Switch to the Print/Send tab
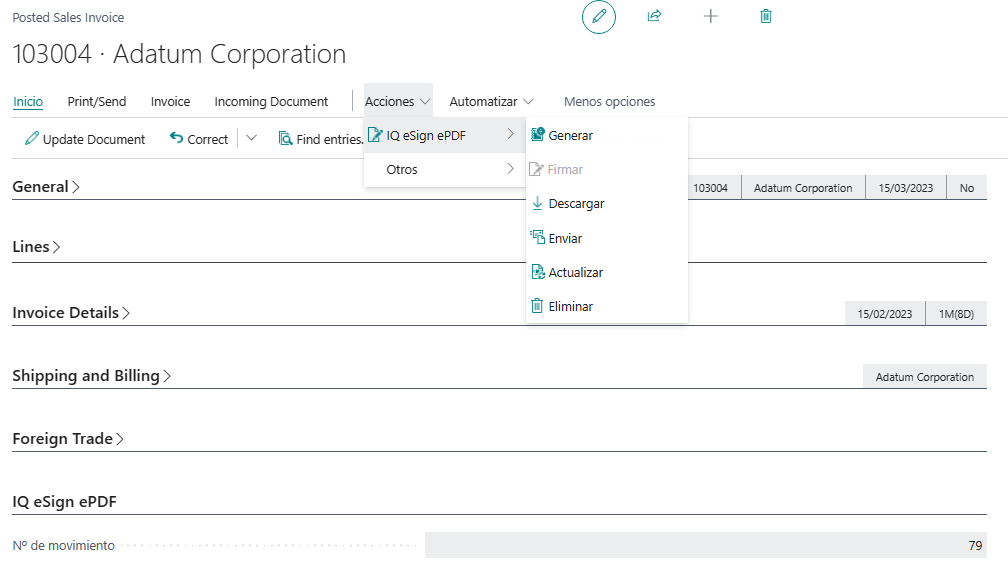The height and width of the screenshot is (588, 1008). click(97, 102)
